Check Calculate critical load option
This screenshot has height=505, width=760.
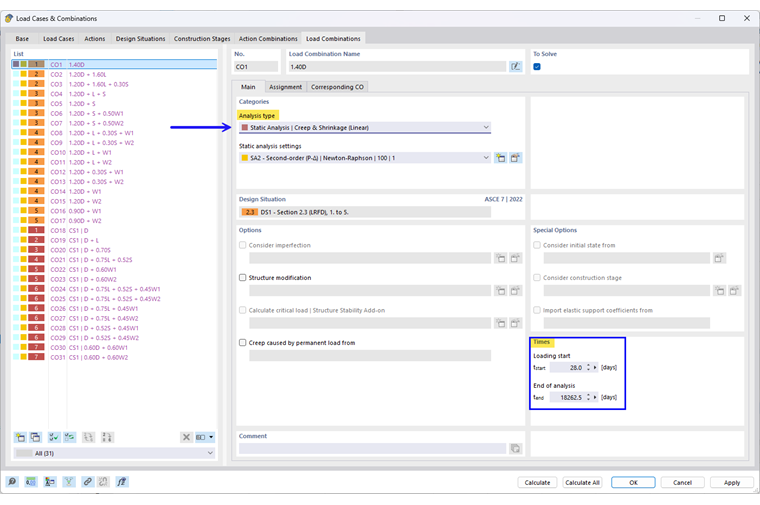tap(242, 310)
